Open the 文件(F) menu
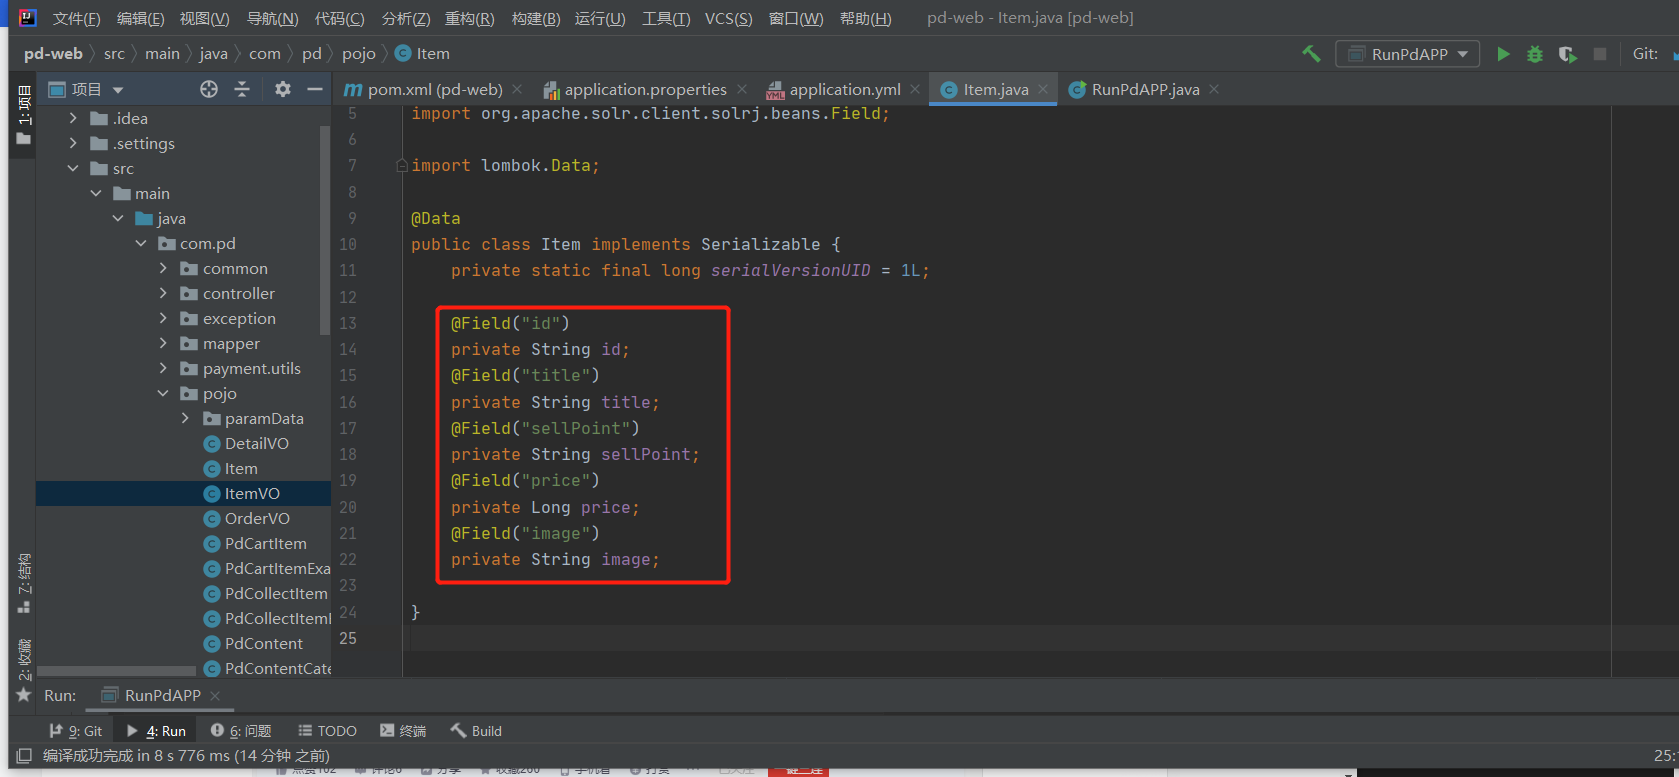Image resolution: width=1679 pixels, height=777 pixels. (76, 18)
